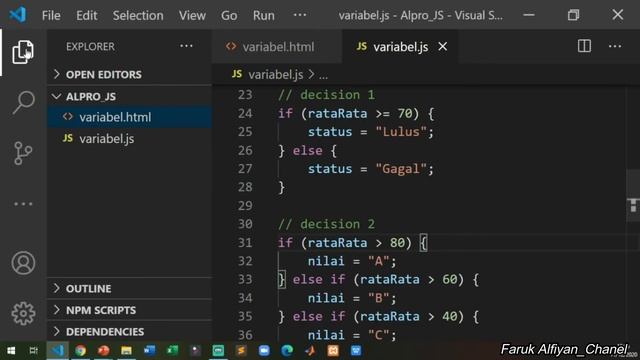Open the Search view in activity bar
Screen dimensions: 640x360
point(23,102)
